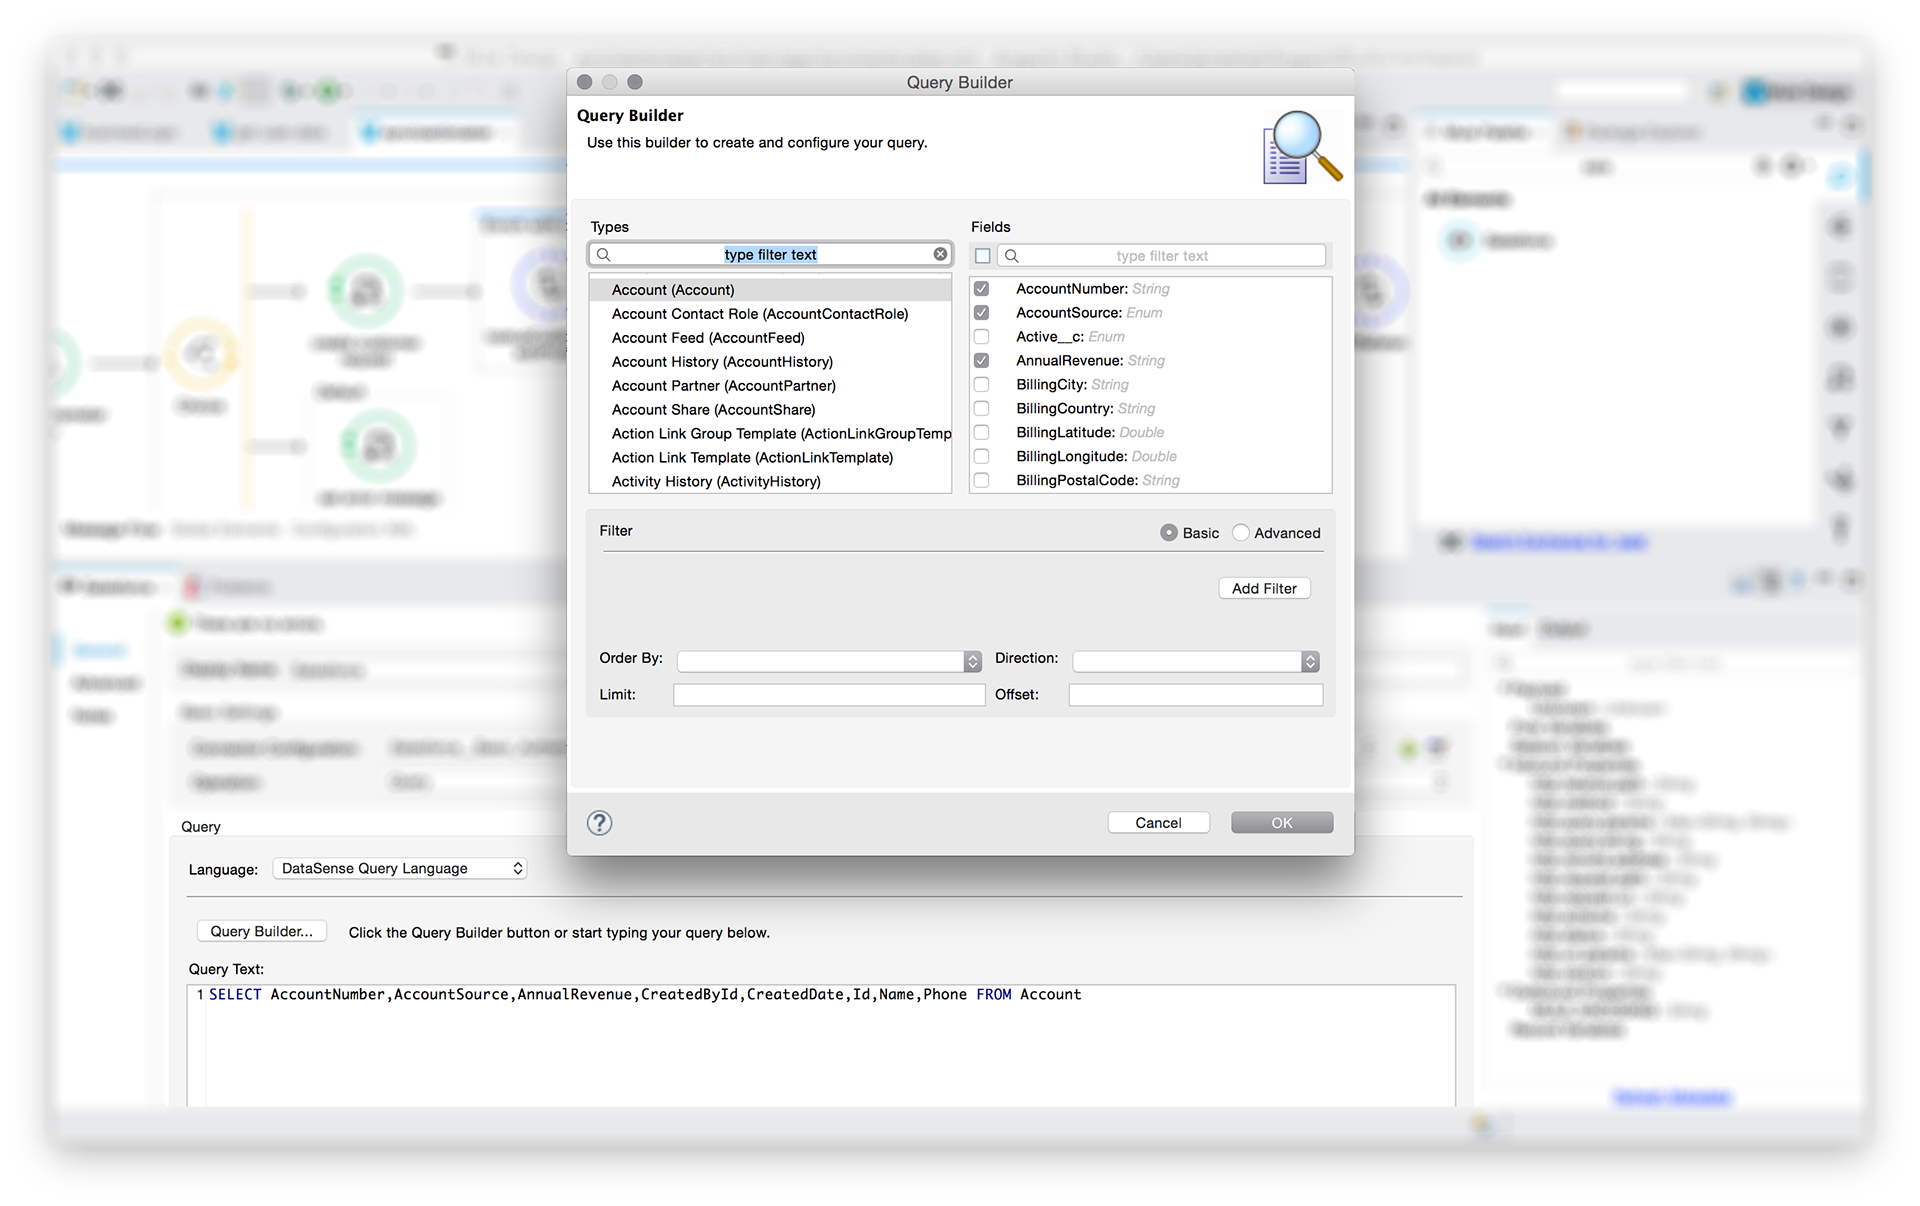Viewport: 1920px width, 1206px height.
Task: Uncheck the AccountSource field
Action: (x=982, y=313)
